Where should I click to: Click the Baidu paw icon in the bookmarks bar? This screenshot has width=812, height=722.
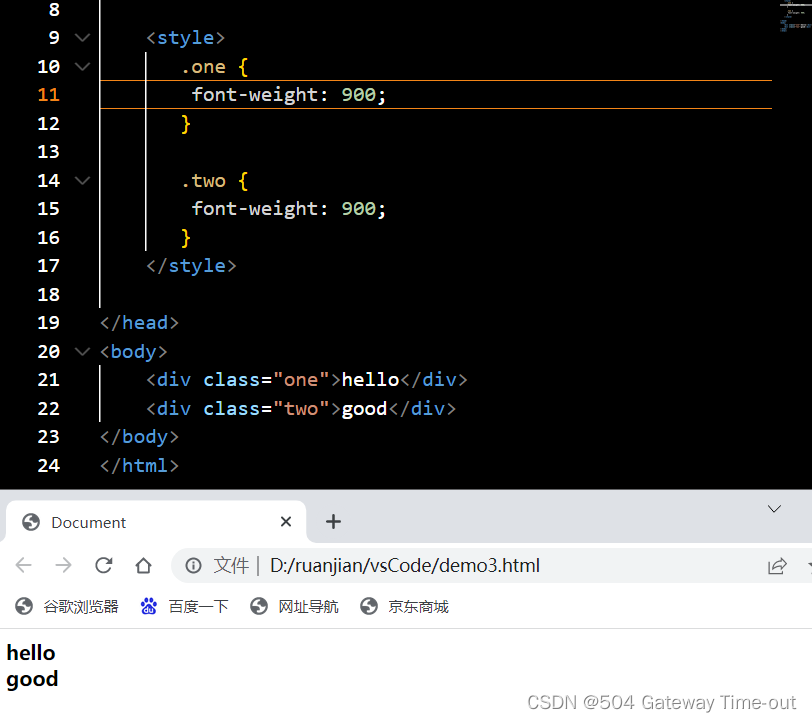(149, 606)
